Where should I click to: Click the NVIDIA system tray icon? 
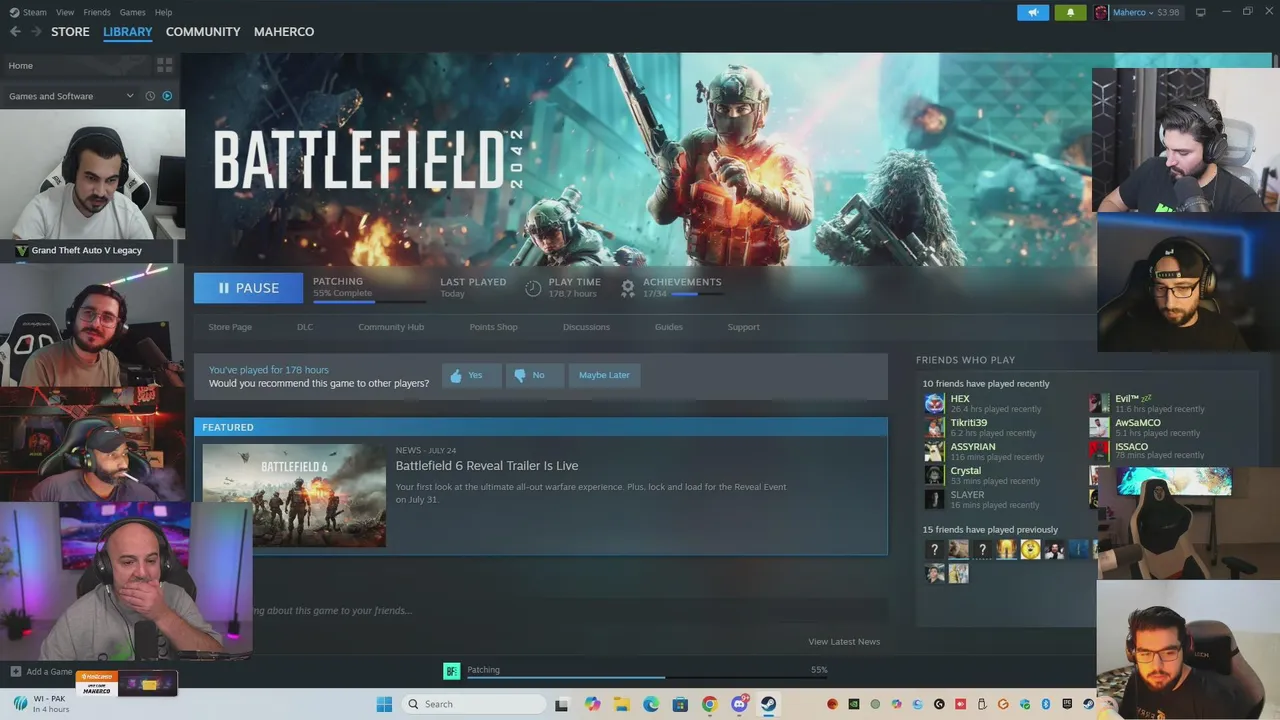coord(854,705)
